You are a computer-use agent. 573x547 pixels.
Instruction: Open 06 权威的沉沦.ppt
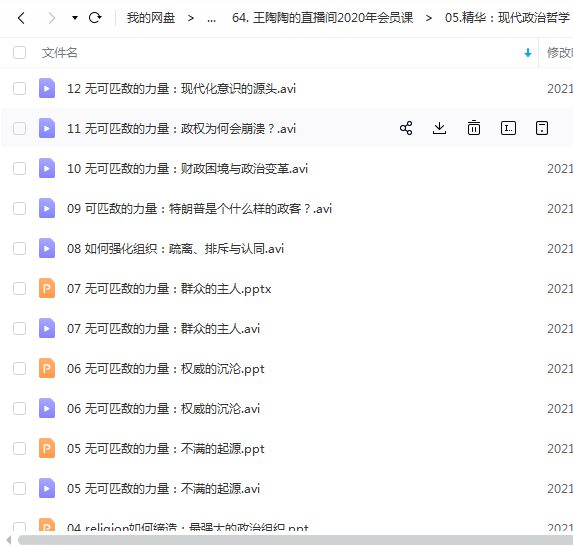(x=166, y=369)
